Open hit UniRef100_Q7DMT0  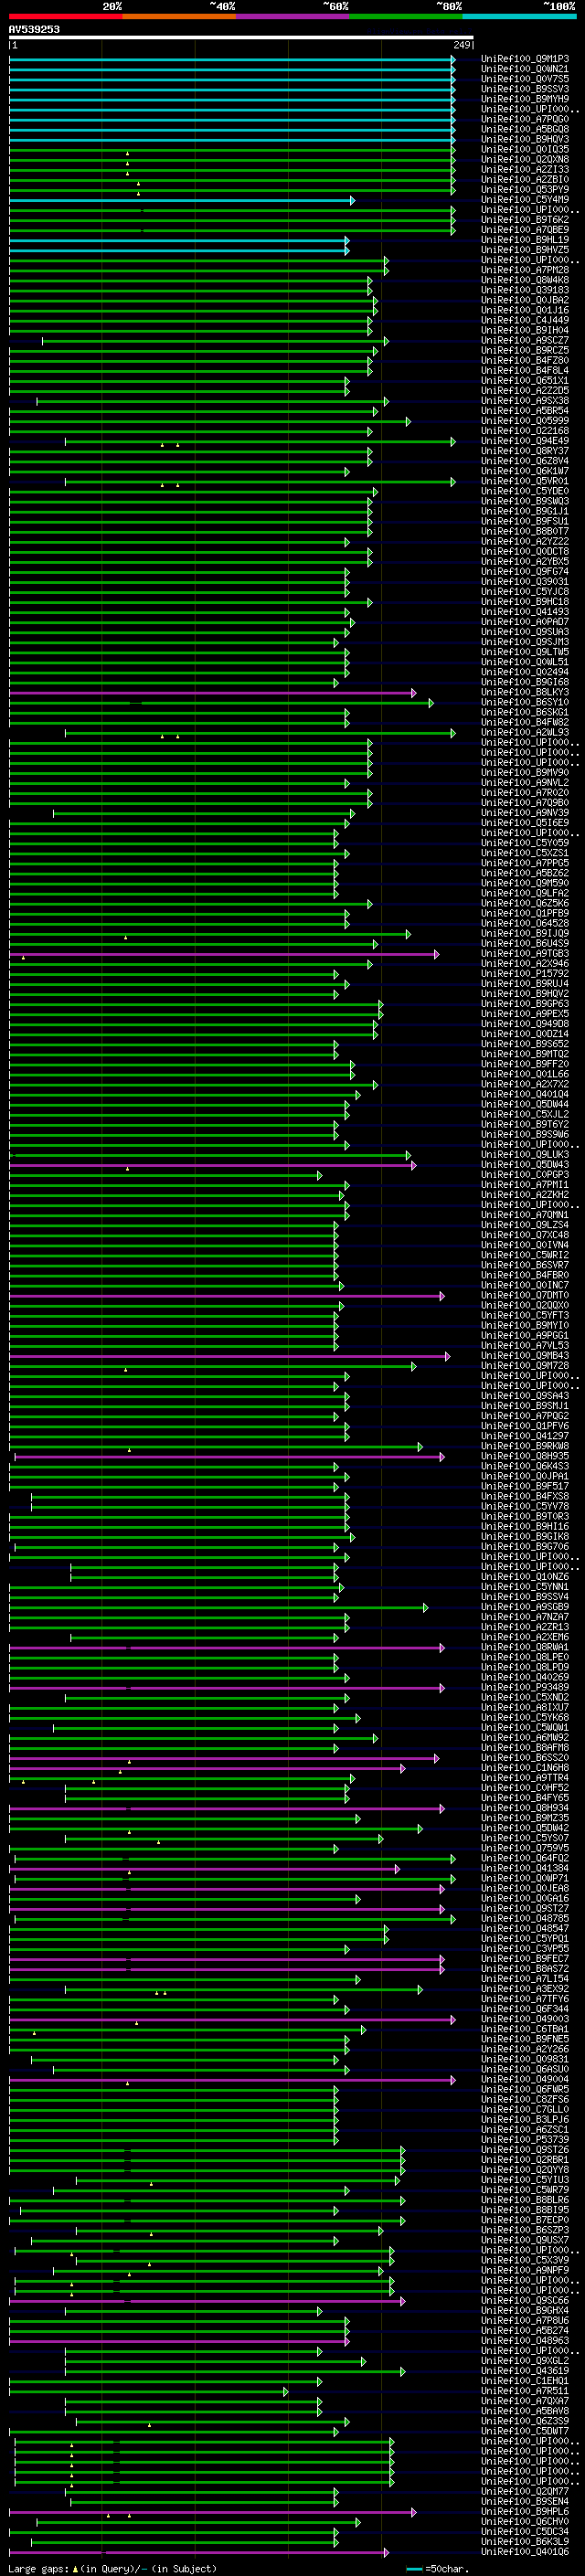[x=525, y=1296]
